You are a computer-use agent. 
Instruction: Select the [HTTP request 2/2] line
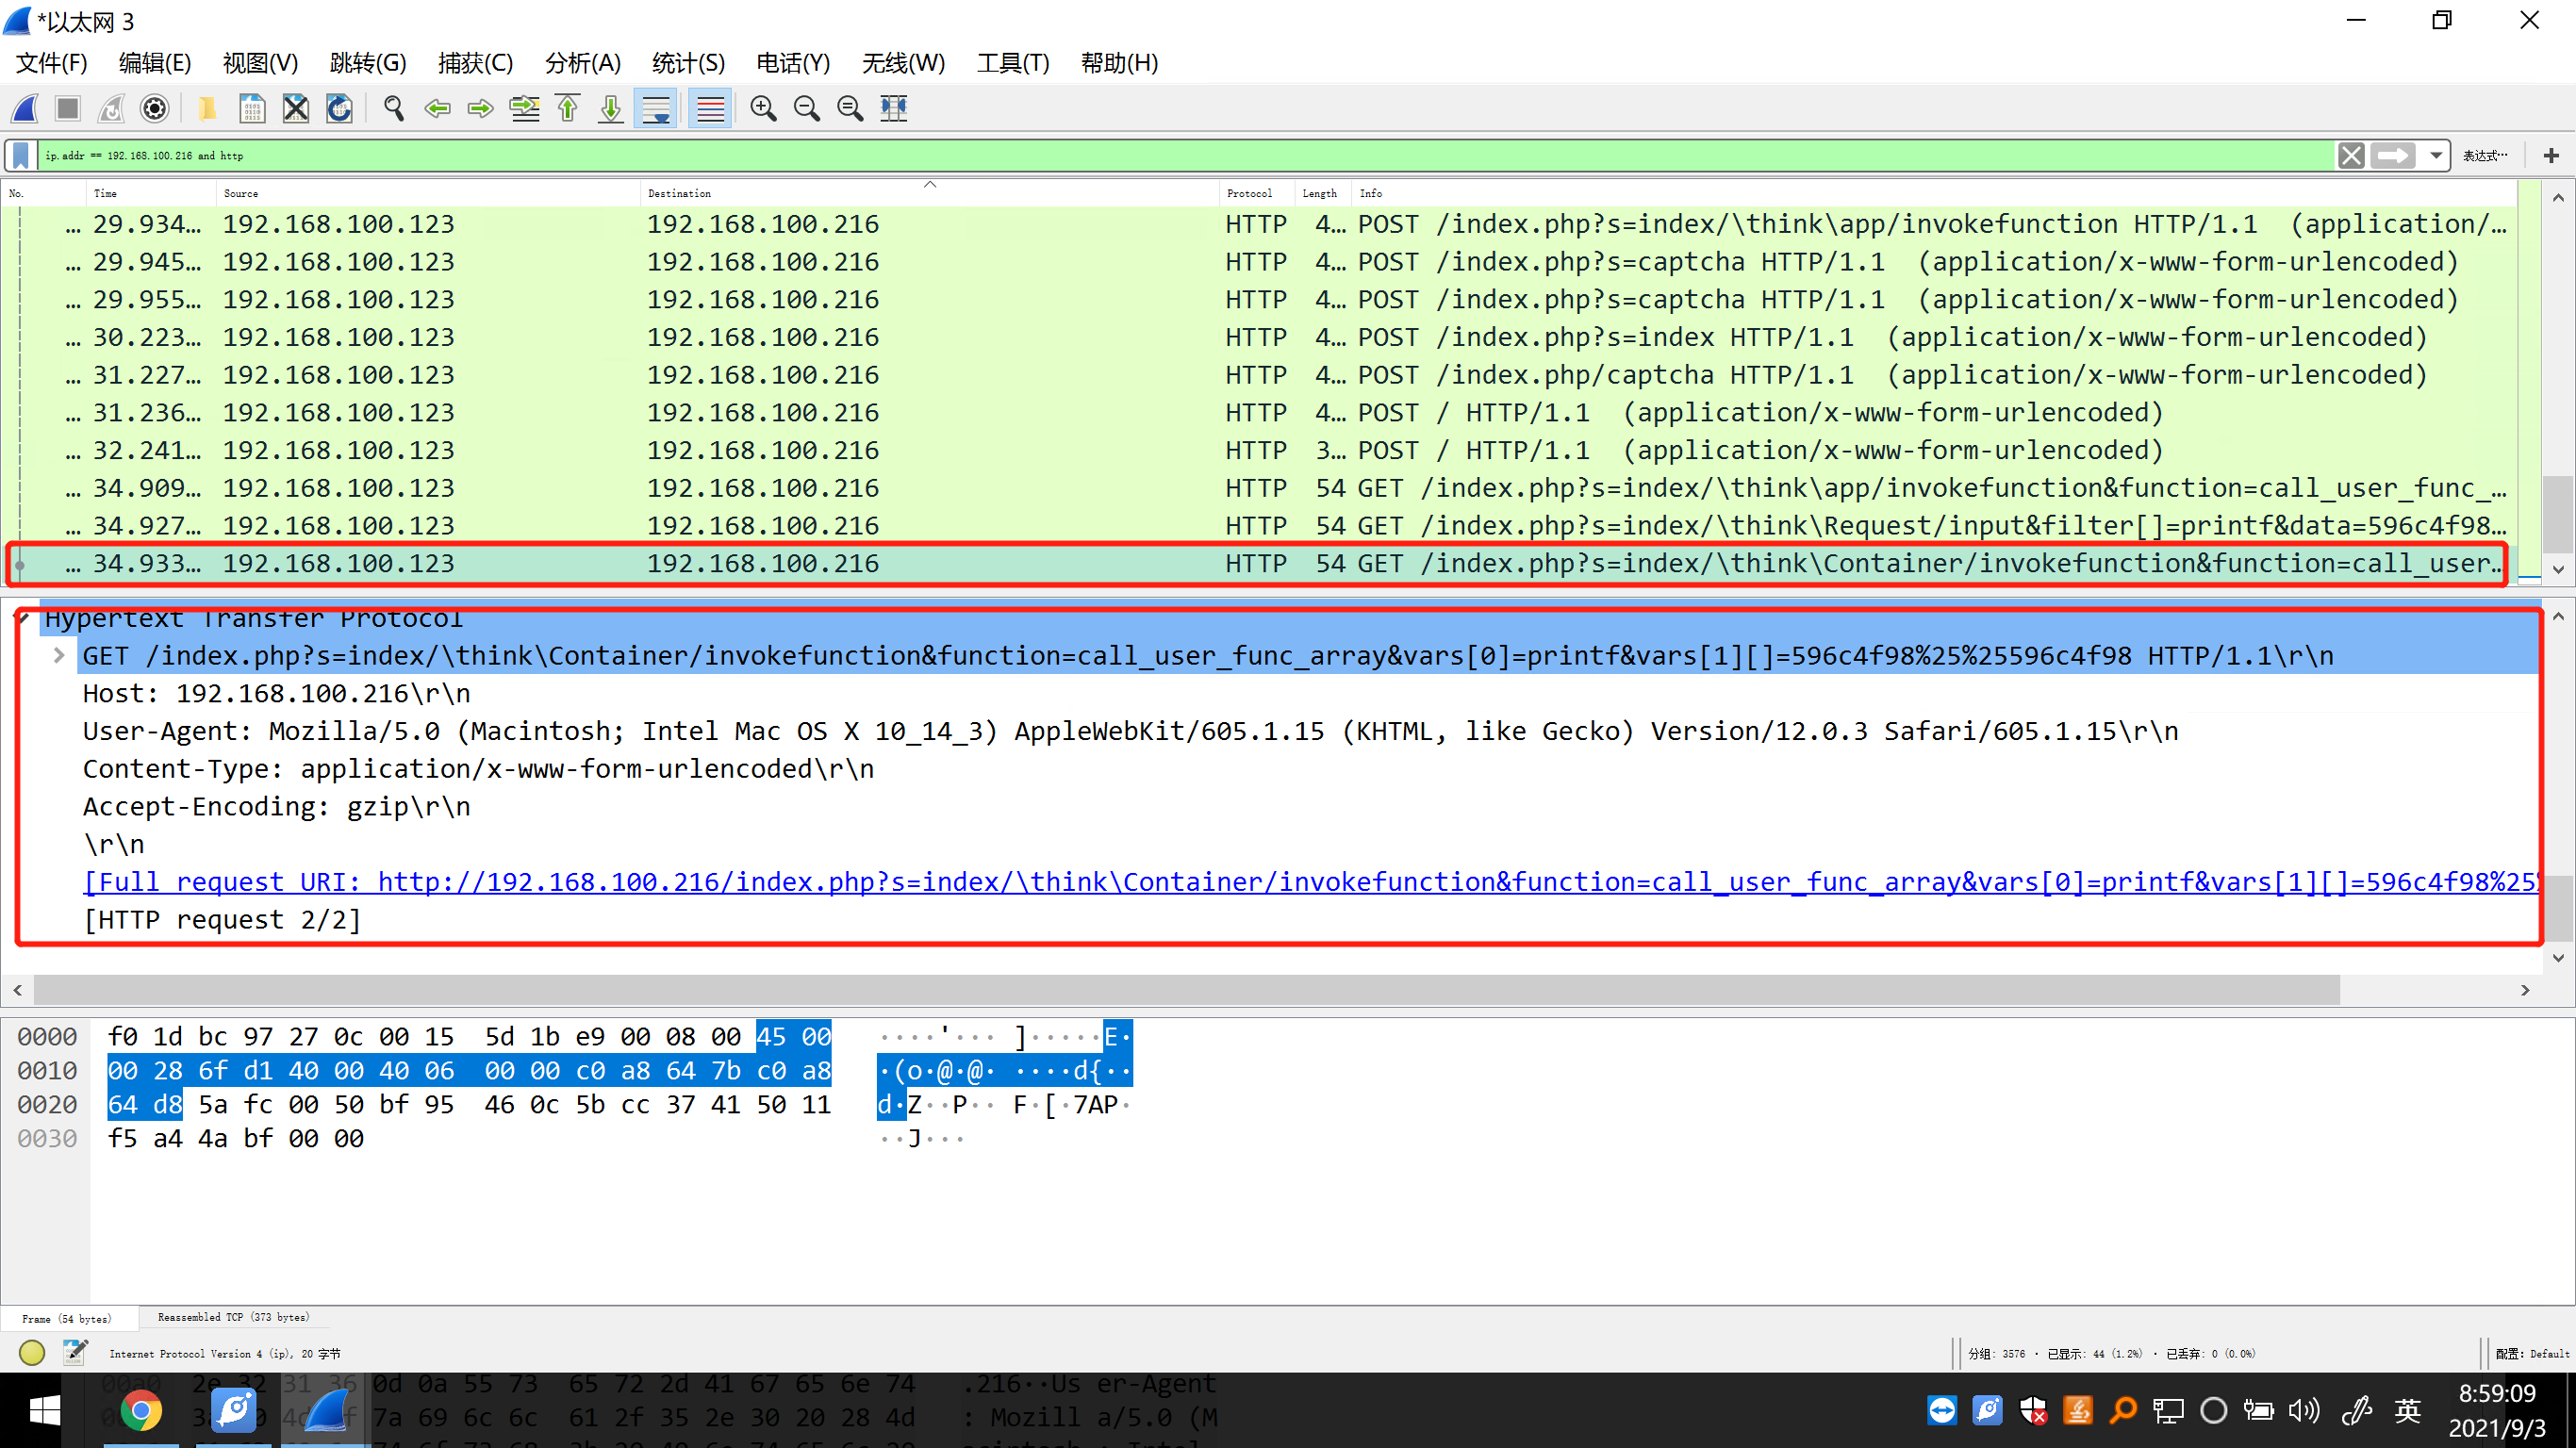(222, 920)
